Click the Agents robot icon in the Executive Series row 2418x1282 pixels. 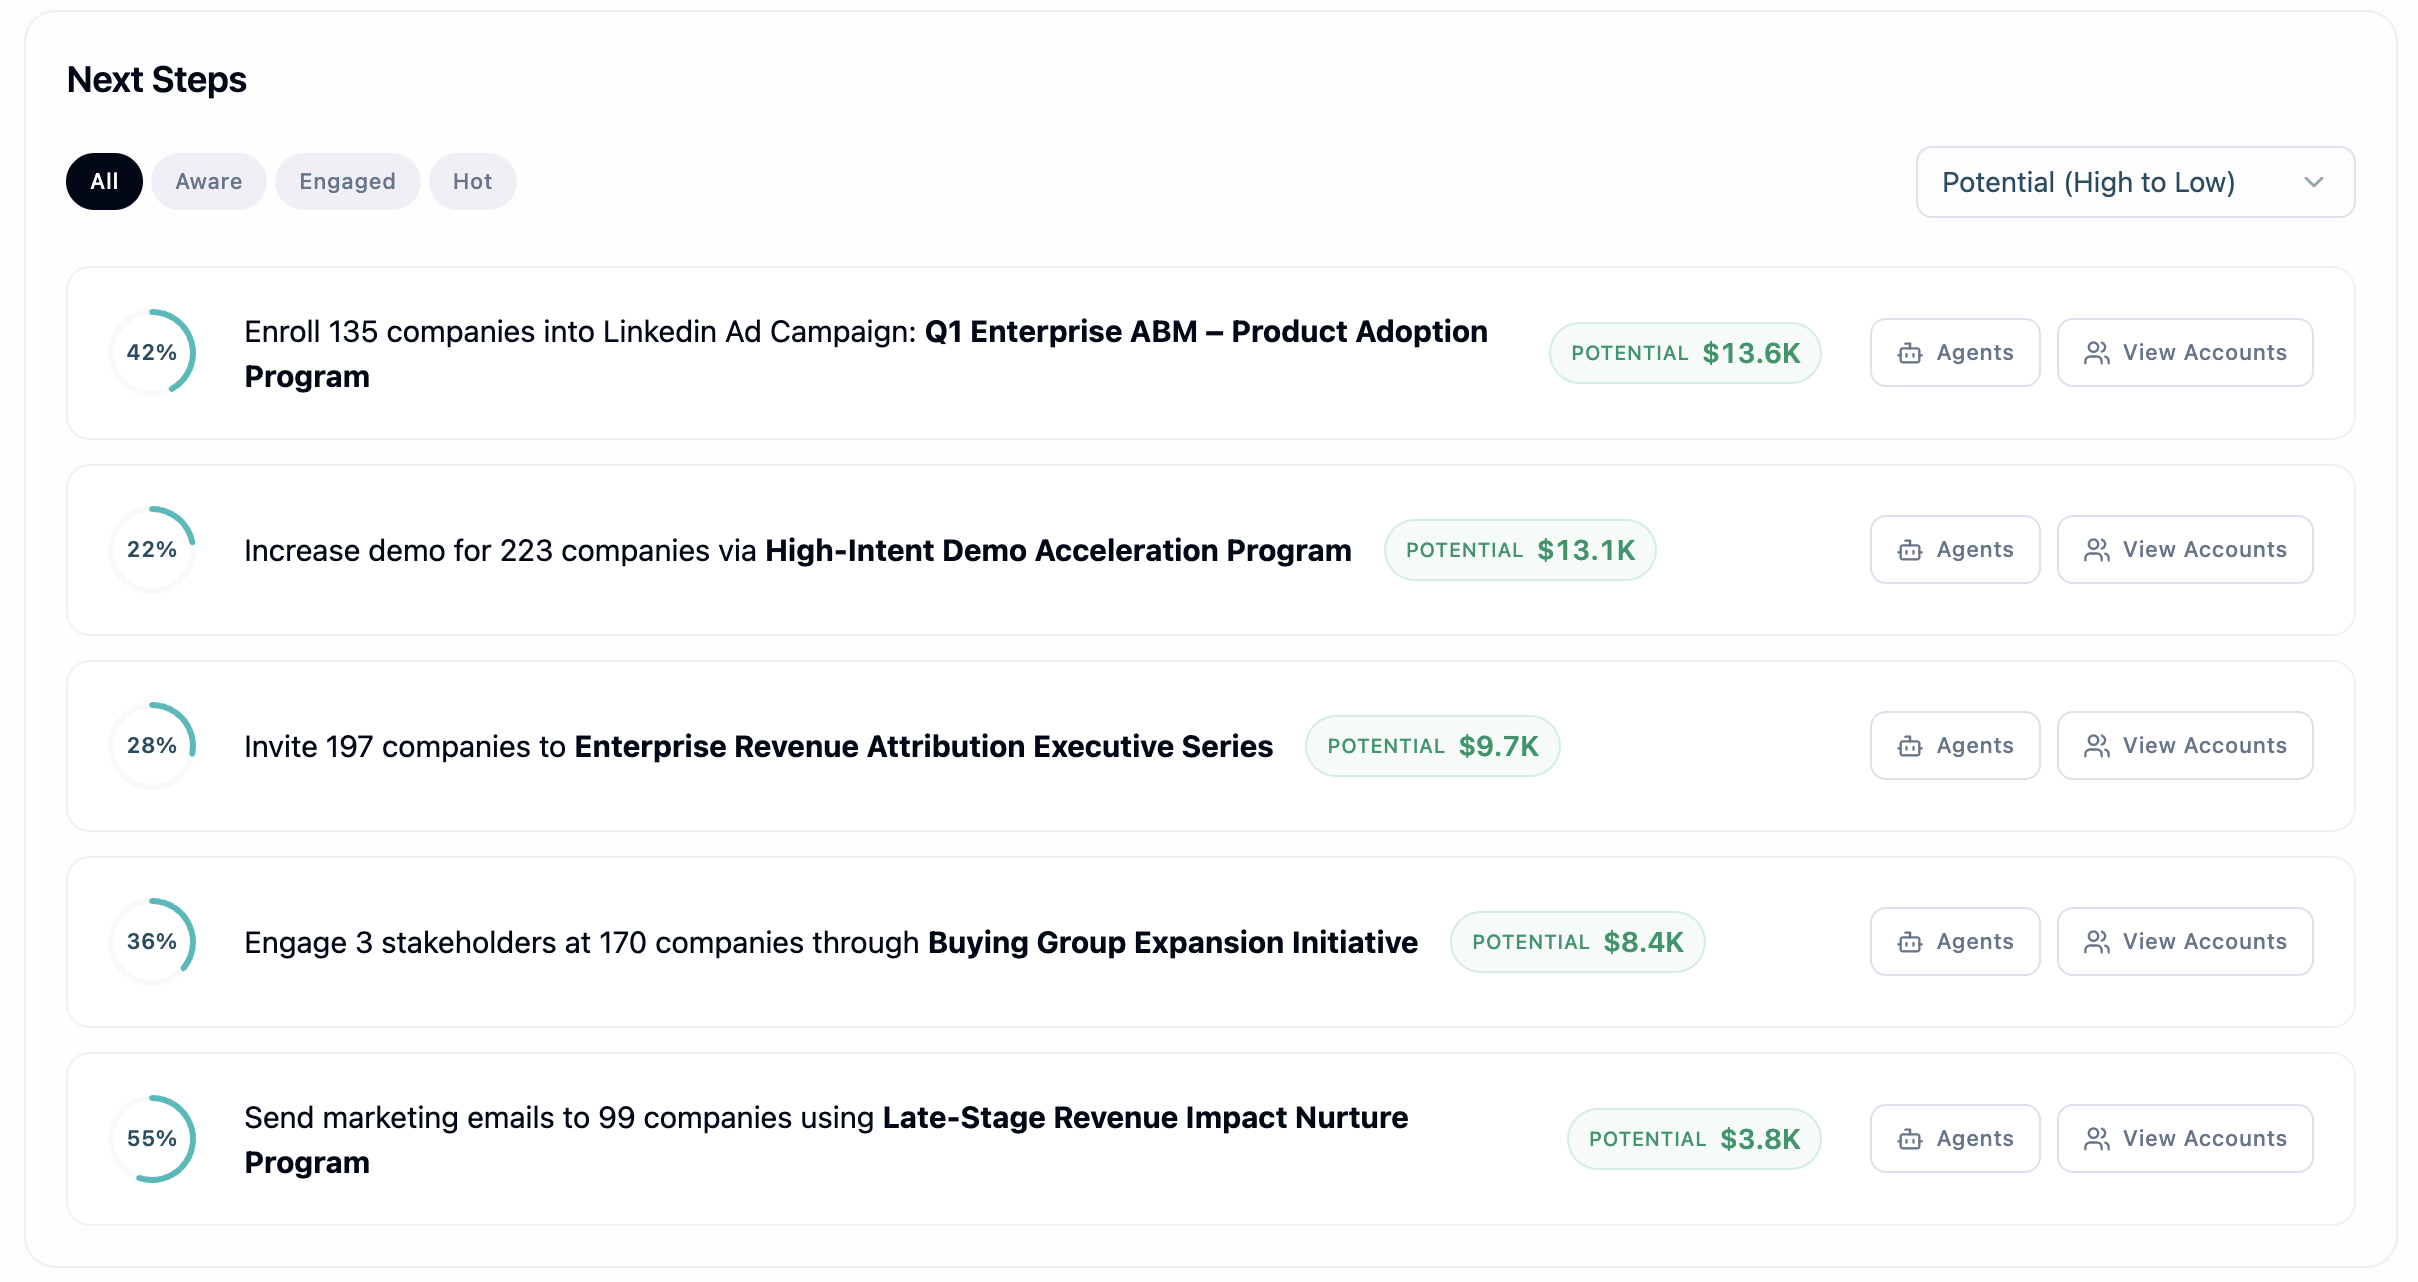(x=1910, y=746)
